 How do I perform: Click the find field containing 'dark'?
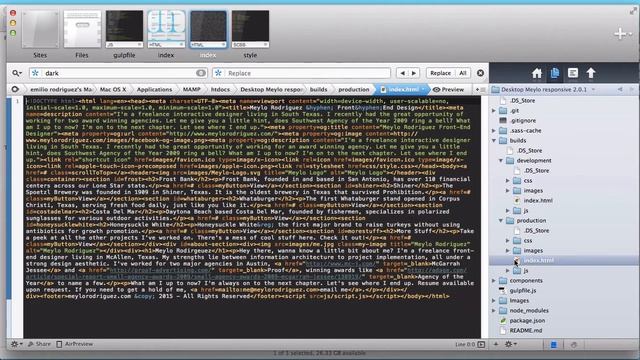[118, 73]
